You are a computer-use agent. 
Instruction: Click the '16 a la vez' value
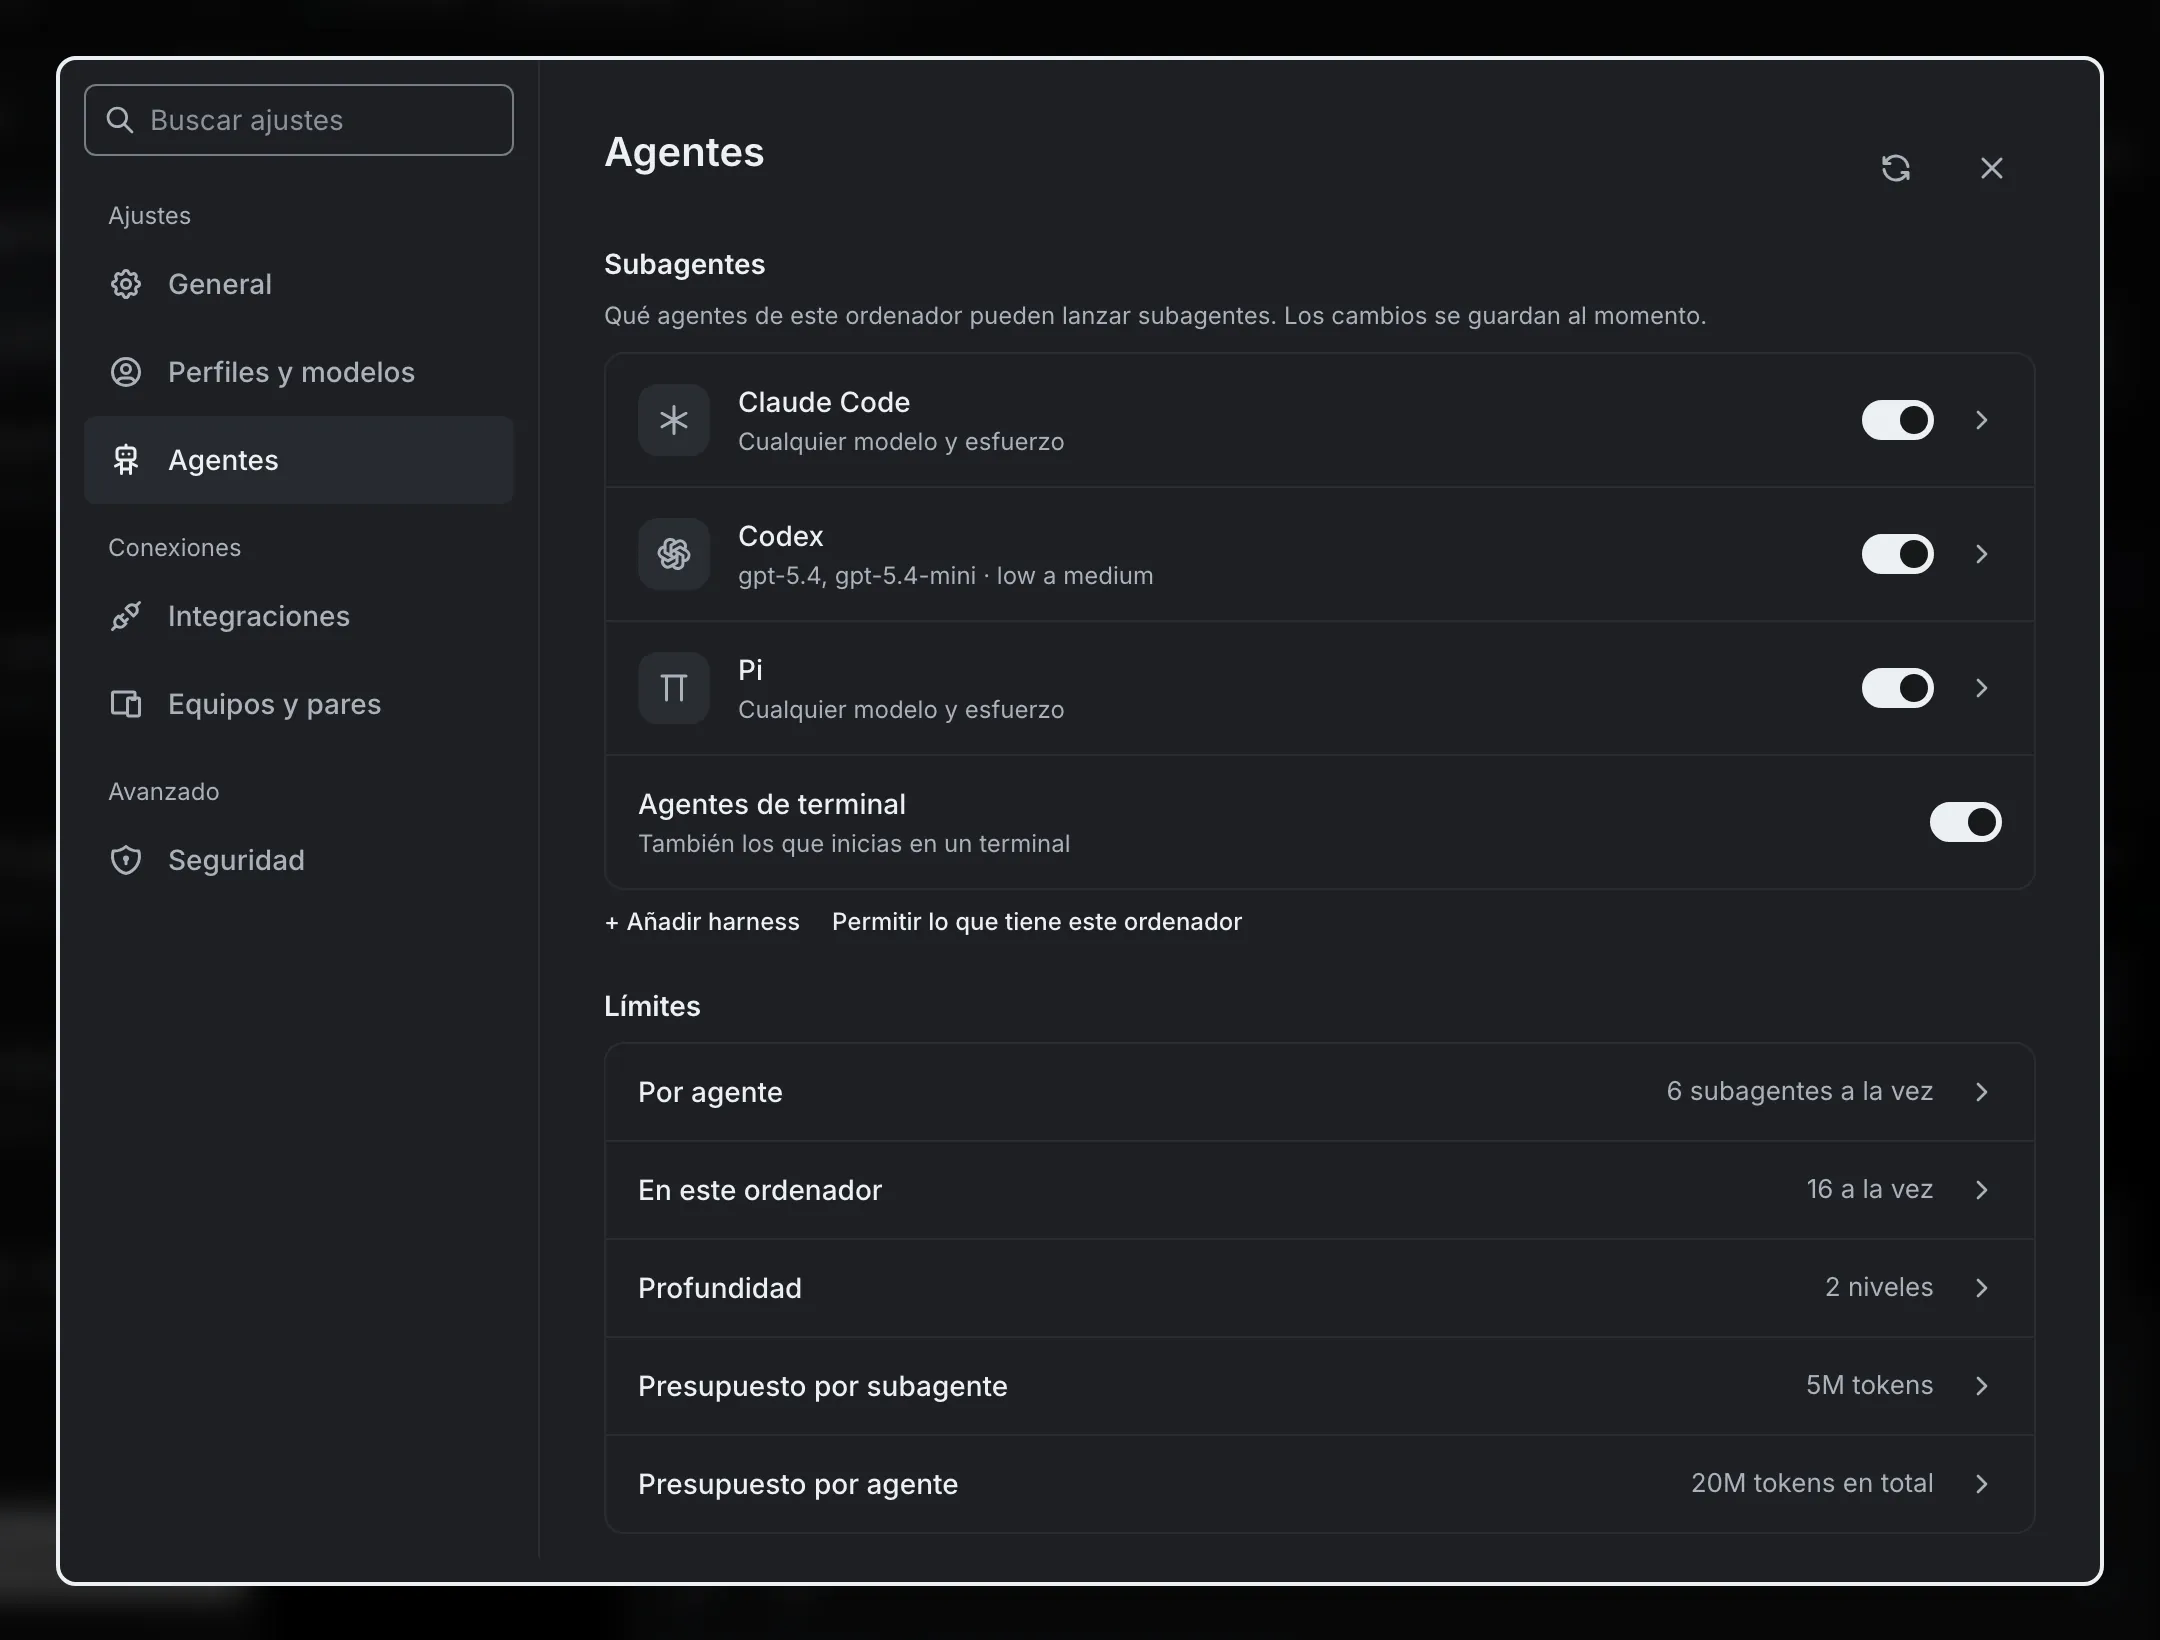point(1869,1189)
